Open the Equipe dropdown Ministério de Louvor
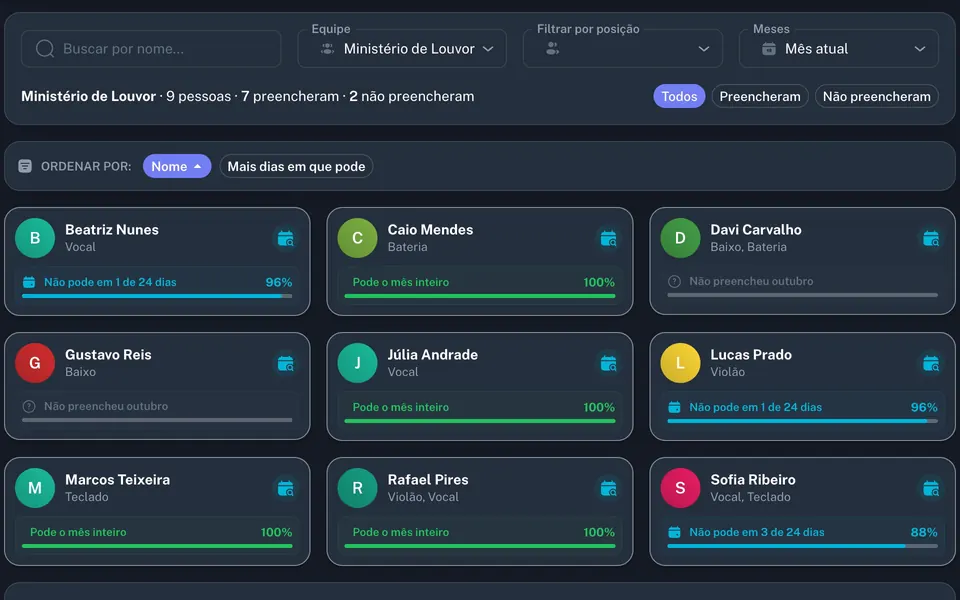The image size is (960, 600). (x=402, y=48)
